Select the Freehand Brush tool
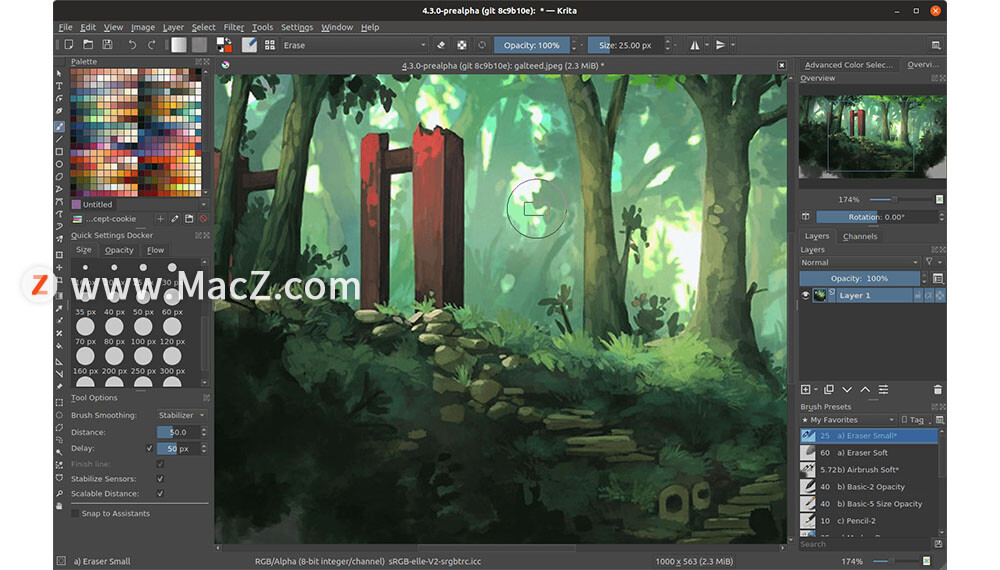1000x570 pixels. 59,126
